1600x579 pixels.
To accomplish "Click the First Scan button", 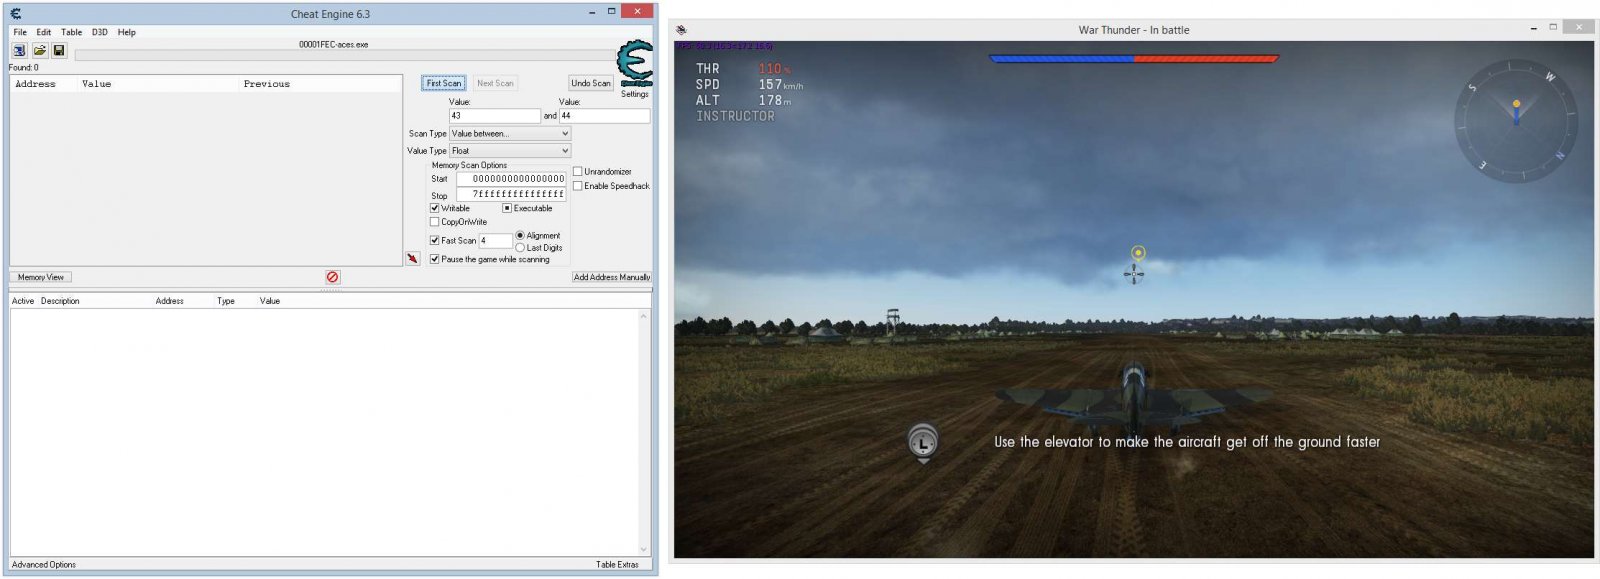I will click(444, 83).
